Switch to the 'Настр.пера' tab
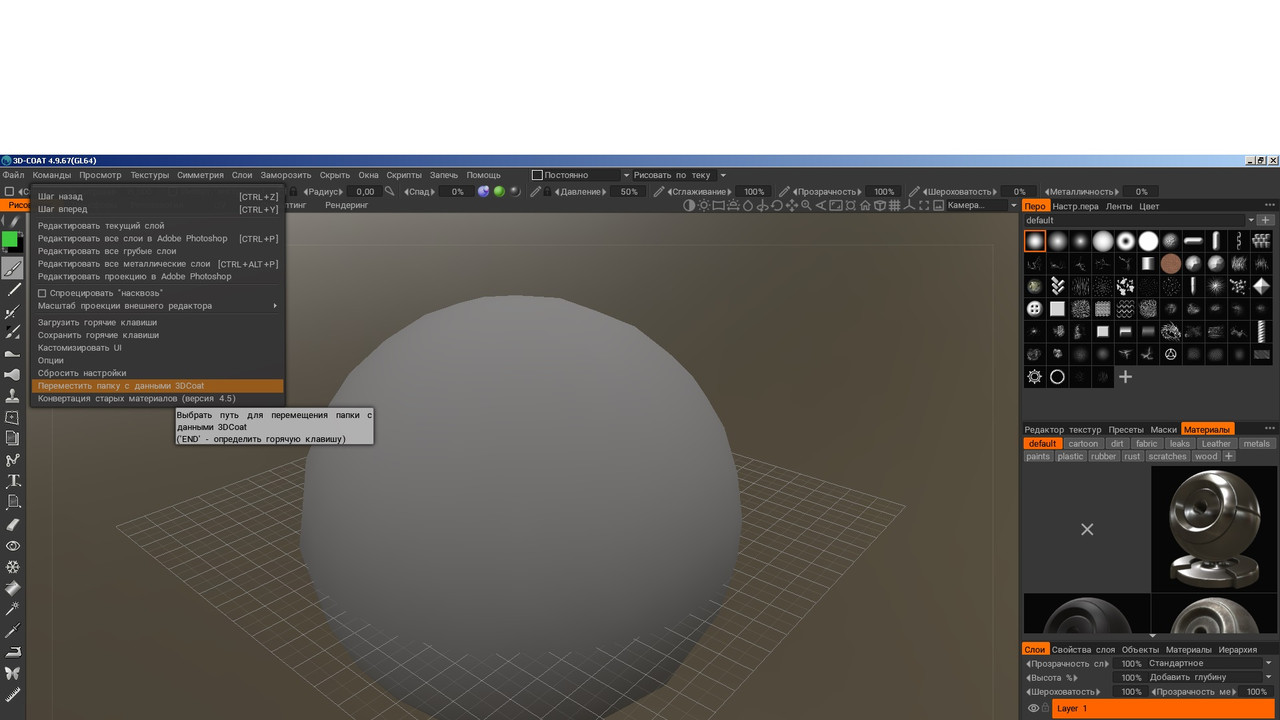Viewport: 1280px width, 720px height. tap(1075, 206)
